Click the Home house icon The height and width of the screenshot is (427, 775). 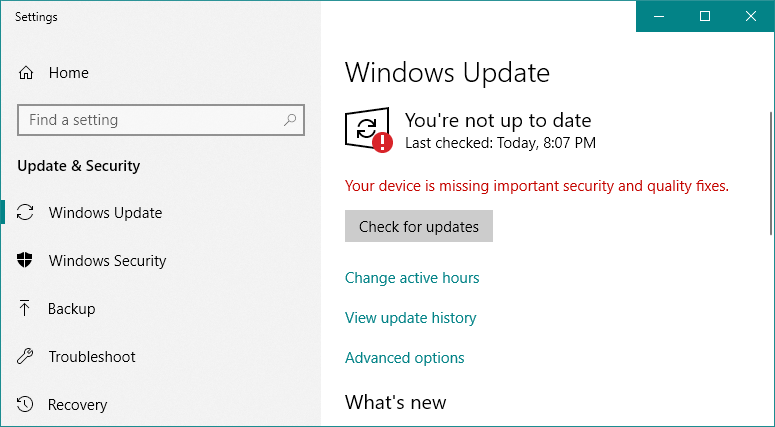coord(26,73)
